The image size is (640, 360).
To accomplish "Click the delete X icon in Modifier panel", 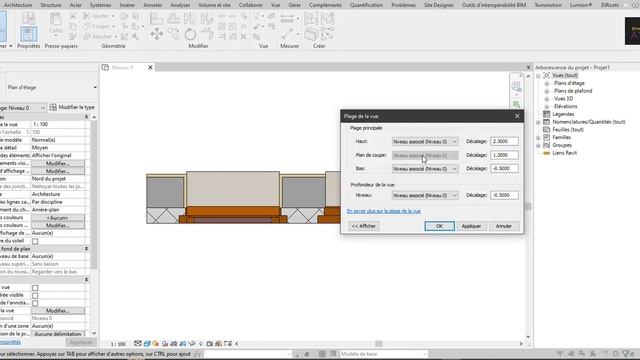I will pyautogui.click(x=244, y=36).
